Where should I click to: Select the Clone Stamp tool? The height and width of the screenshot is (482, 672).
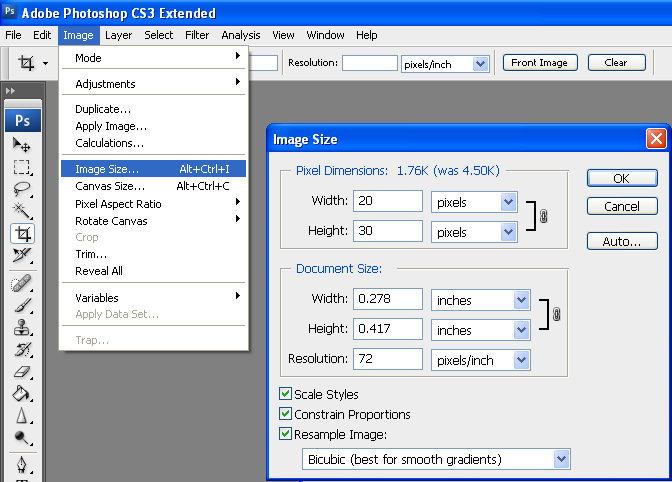pyautogui.click(x=21, y=328)
